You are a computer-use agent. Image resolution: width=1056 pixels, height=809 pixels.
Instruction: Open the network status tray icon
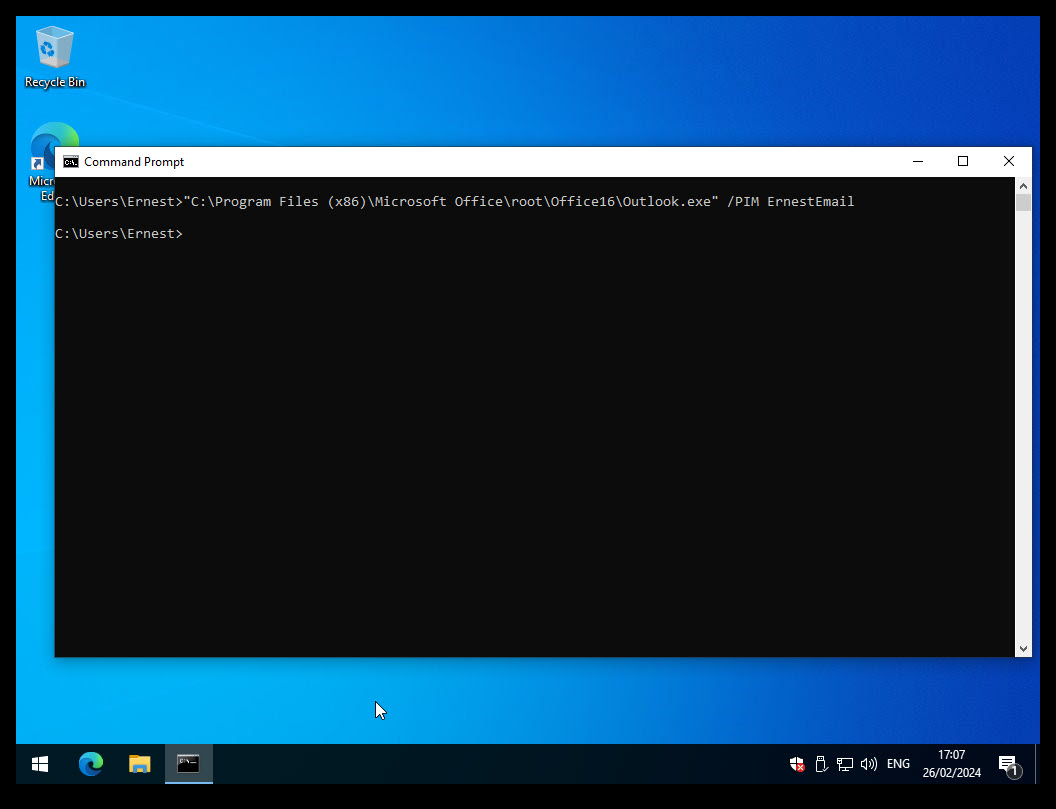845,764
